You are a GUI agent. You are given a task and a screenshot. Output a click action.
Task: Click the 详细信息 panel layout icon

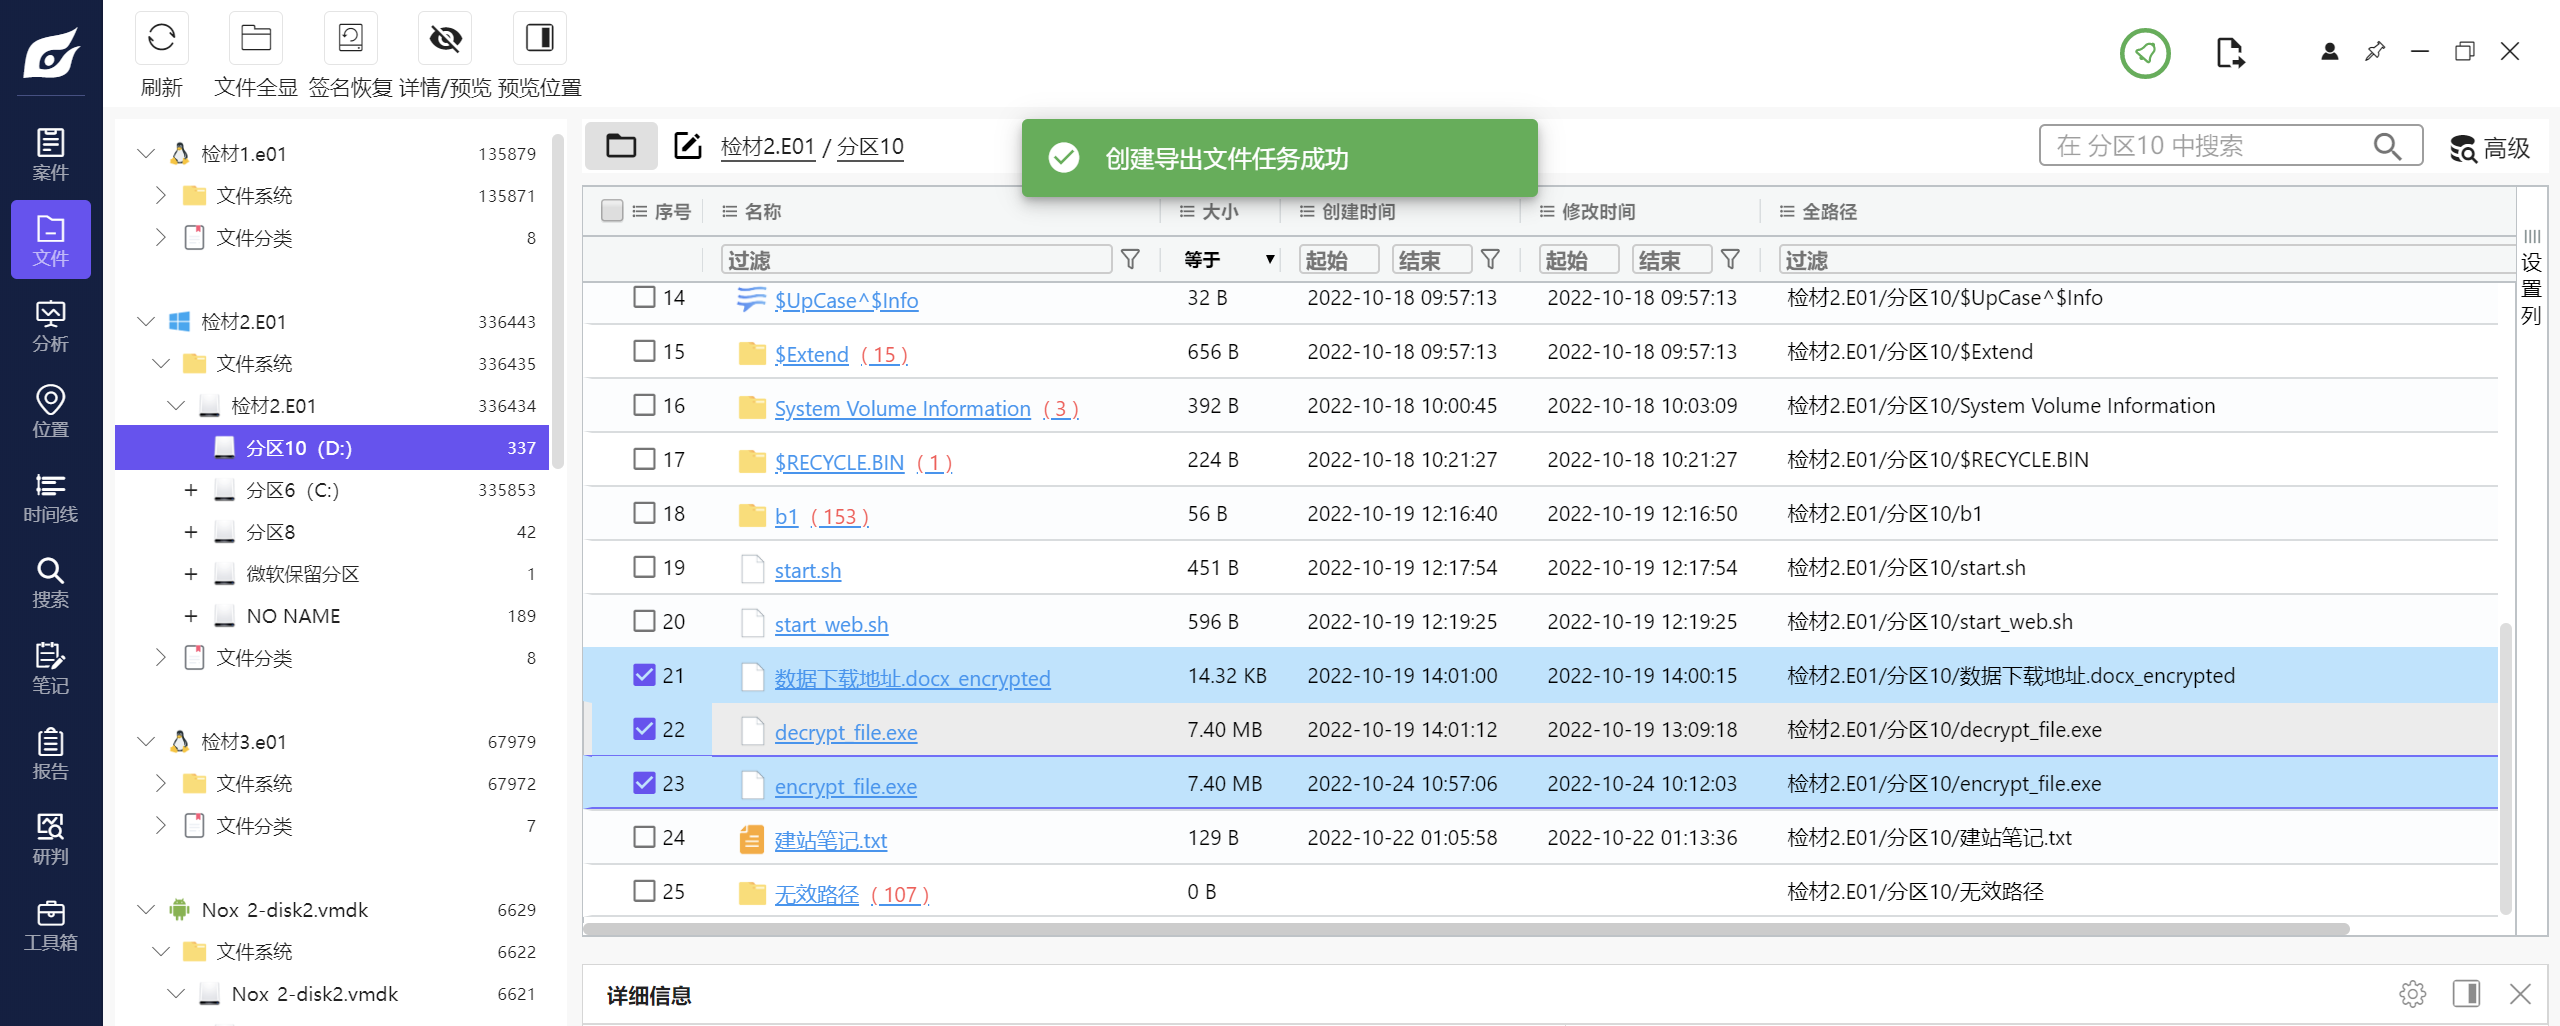point(2466,994)
